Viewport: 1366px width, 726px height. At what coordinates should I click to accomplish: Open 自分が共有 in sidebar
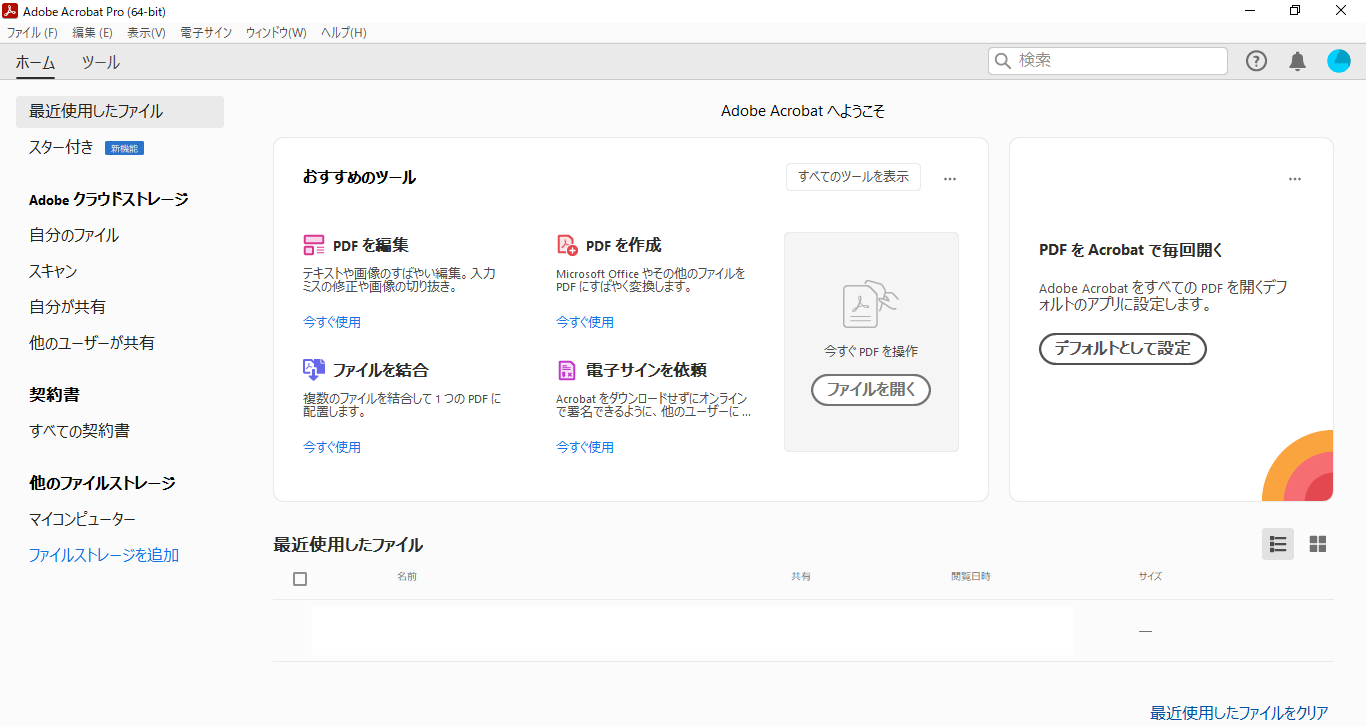[x=67, y=307]
